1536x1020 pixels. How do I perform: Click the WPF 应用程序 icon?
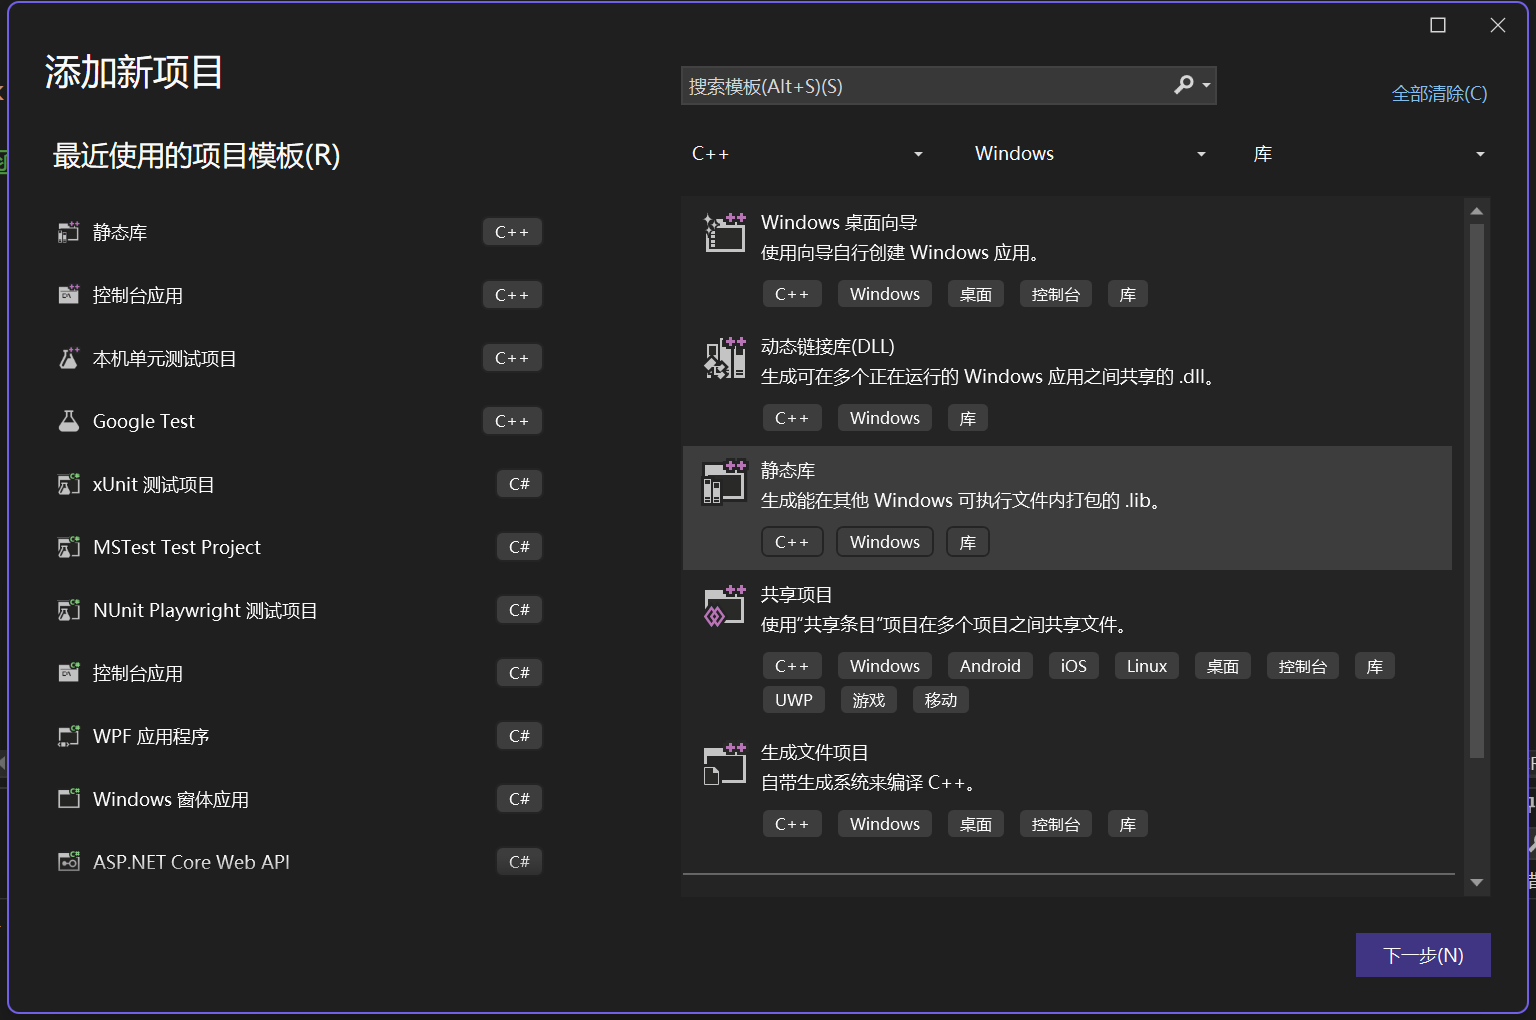click(x=69, y=736)
